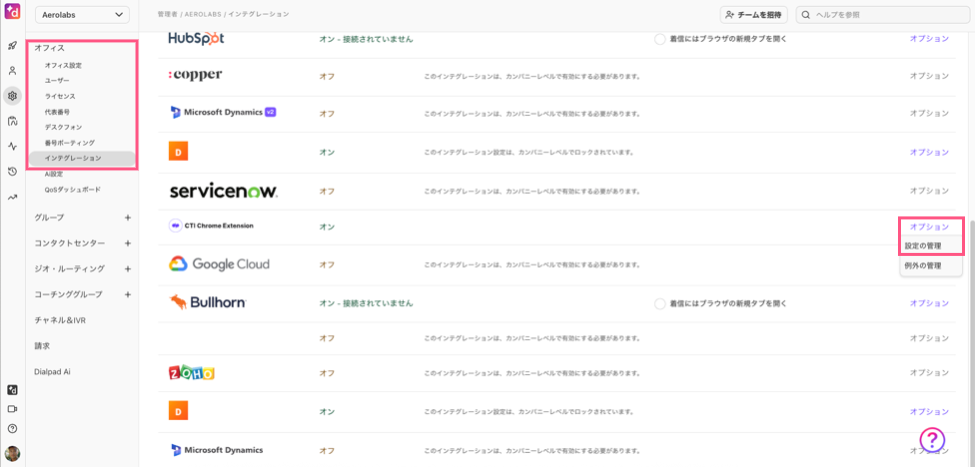Click the CTI Chrome Extension logo

[x=211, y=226]
